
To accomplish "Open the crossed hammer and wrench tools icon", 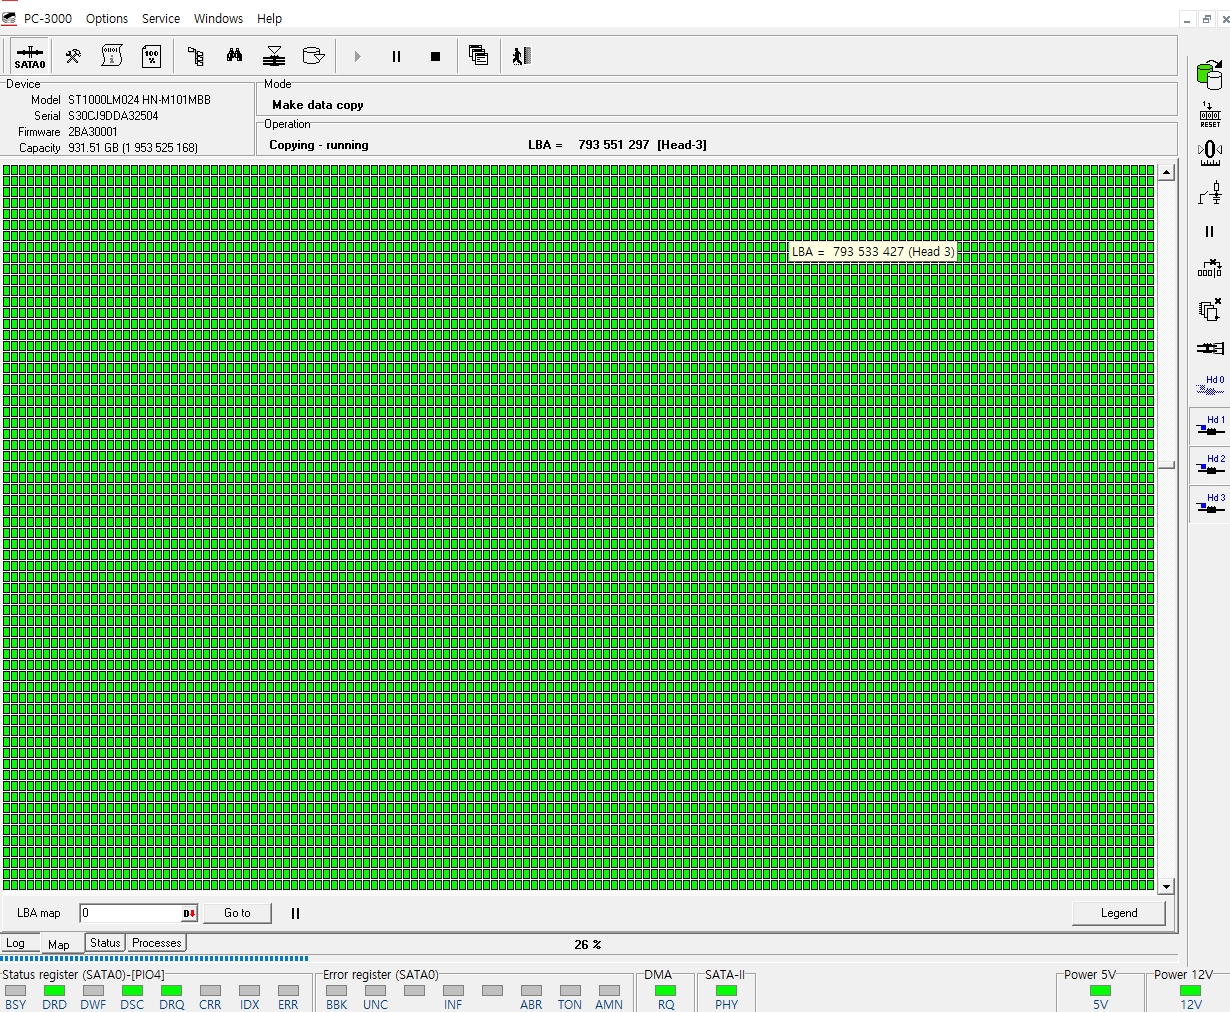I will [x=73, y=56].
